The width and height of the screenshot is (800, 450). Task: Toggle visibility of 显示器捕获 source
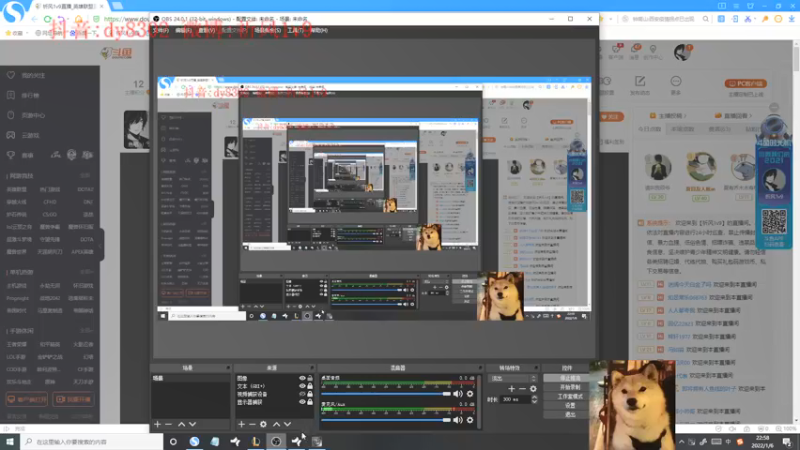(302, 402)
